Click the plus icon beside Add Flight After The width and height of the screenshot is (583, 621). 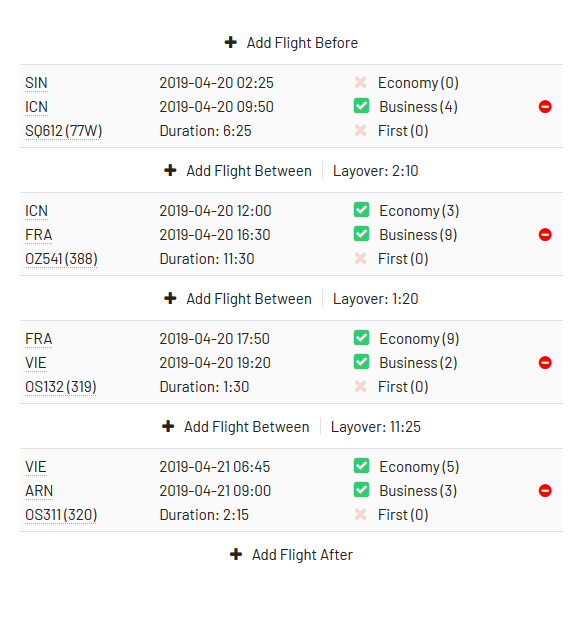[x=236, y=554]
